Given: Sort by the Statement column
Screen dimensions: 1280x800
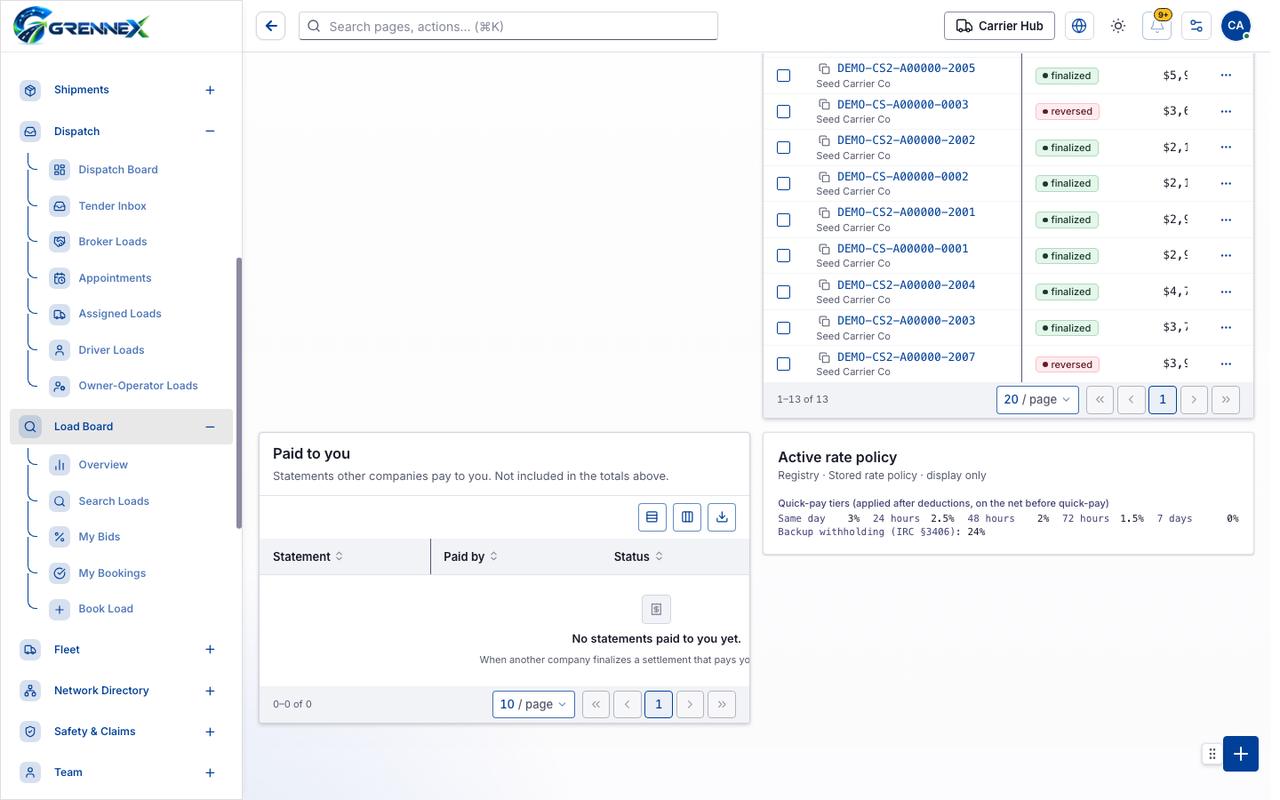Looking at the screenshot, I should [308, 557].
